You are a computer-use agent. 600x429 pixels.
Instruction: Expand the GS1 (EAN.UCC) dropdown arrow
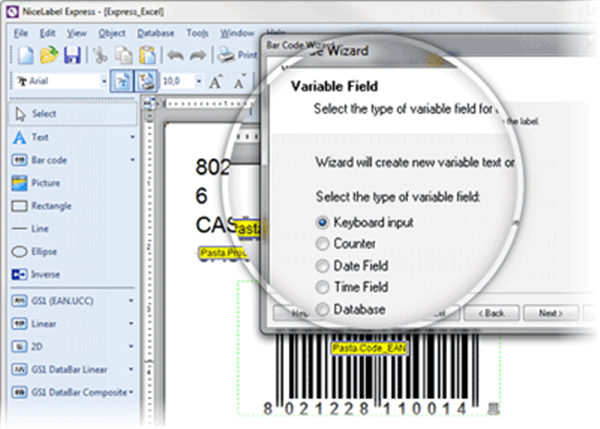131,301
